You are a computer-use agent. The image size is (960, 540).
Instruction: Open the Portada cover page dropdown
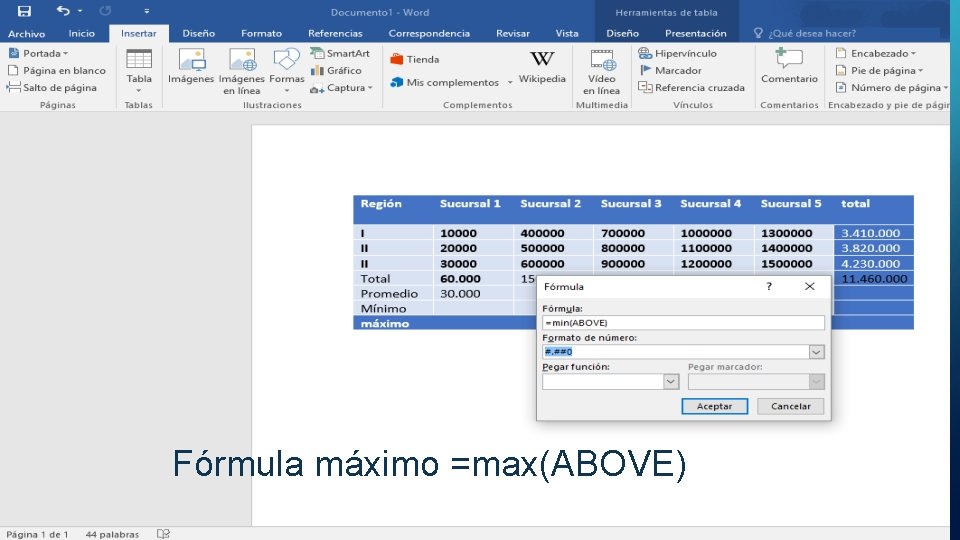point(39,53)
